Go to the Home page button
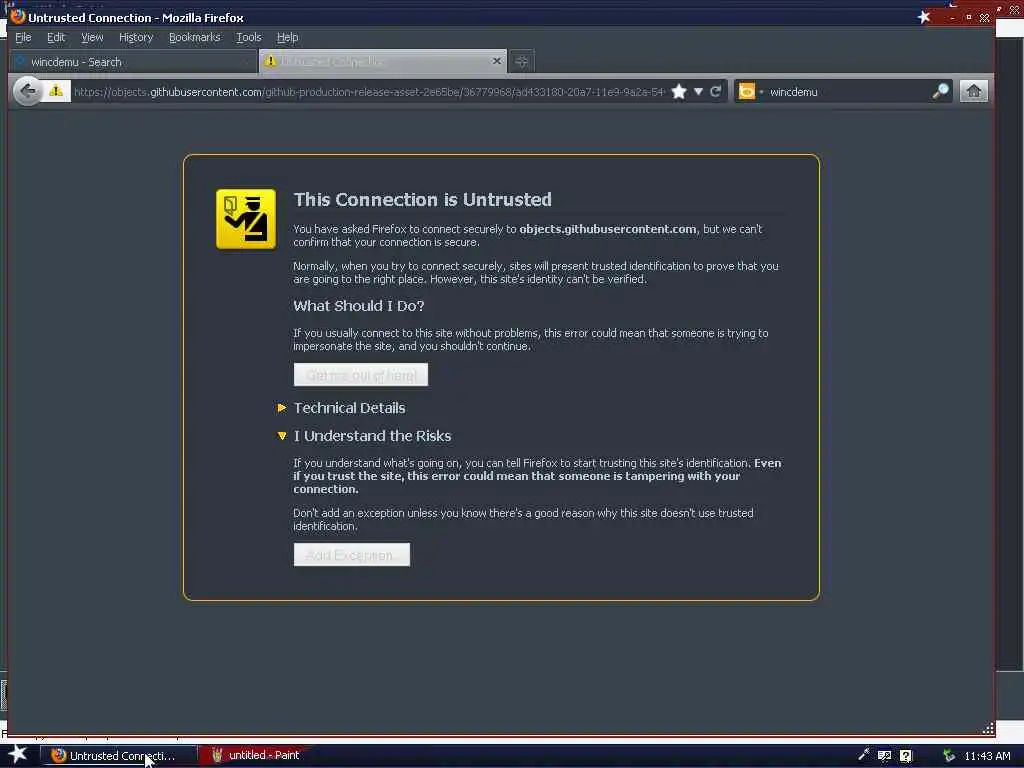Image resolution: width=1024 pixels, height=768 pixels. click(x=974, y=91)
